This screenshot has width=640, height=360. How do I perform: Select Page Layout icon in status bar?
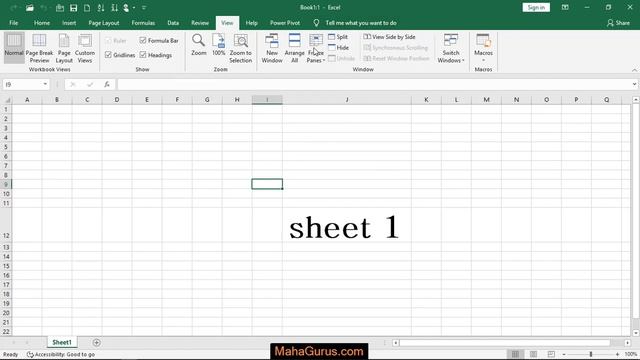tap(533, 354)
